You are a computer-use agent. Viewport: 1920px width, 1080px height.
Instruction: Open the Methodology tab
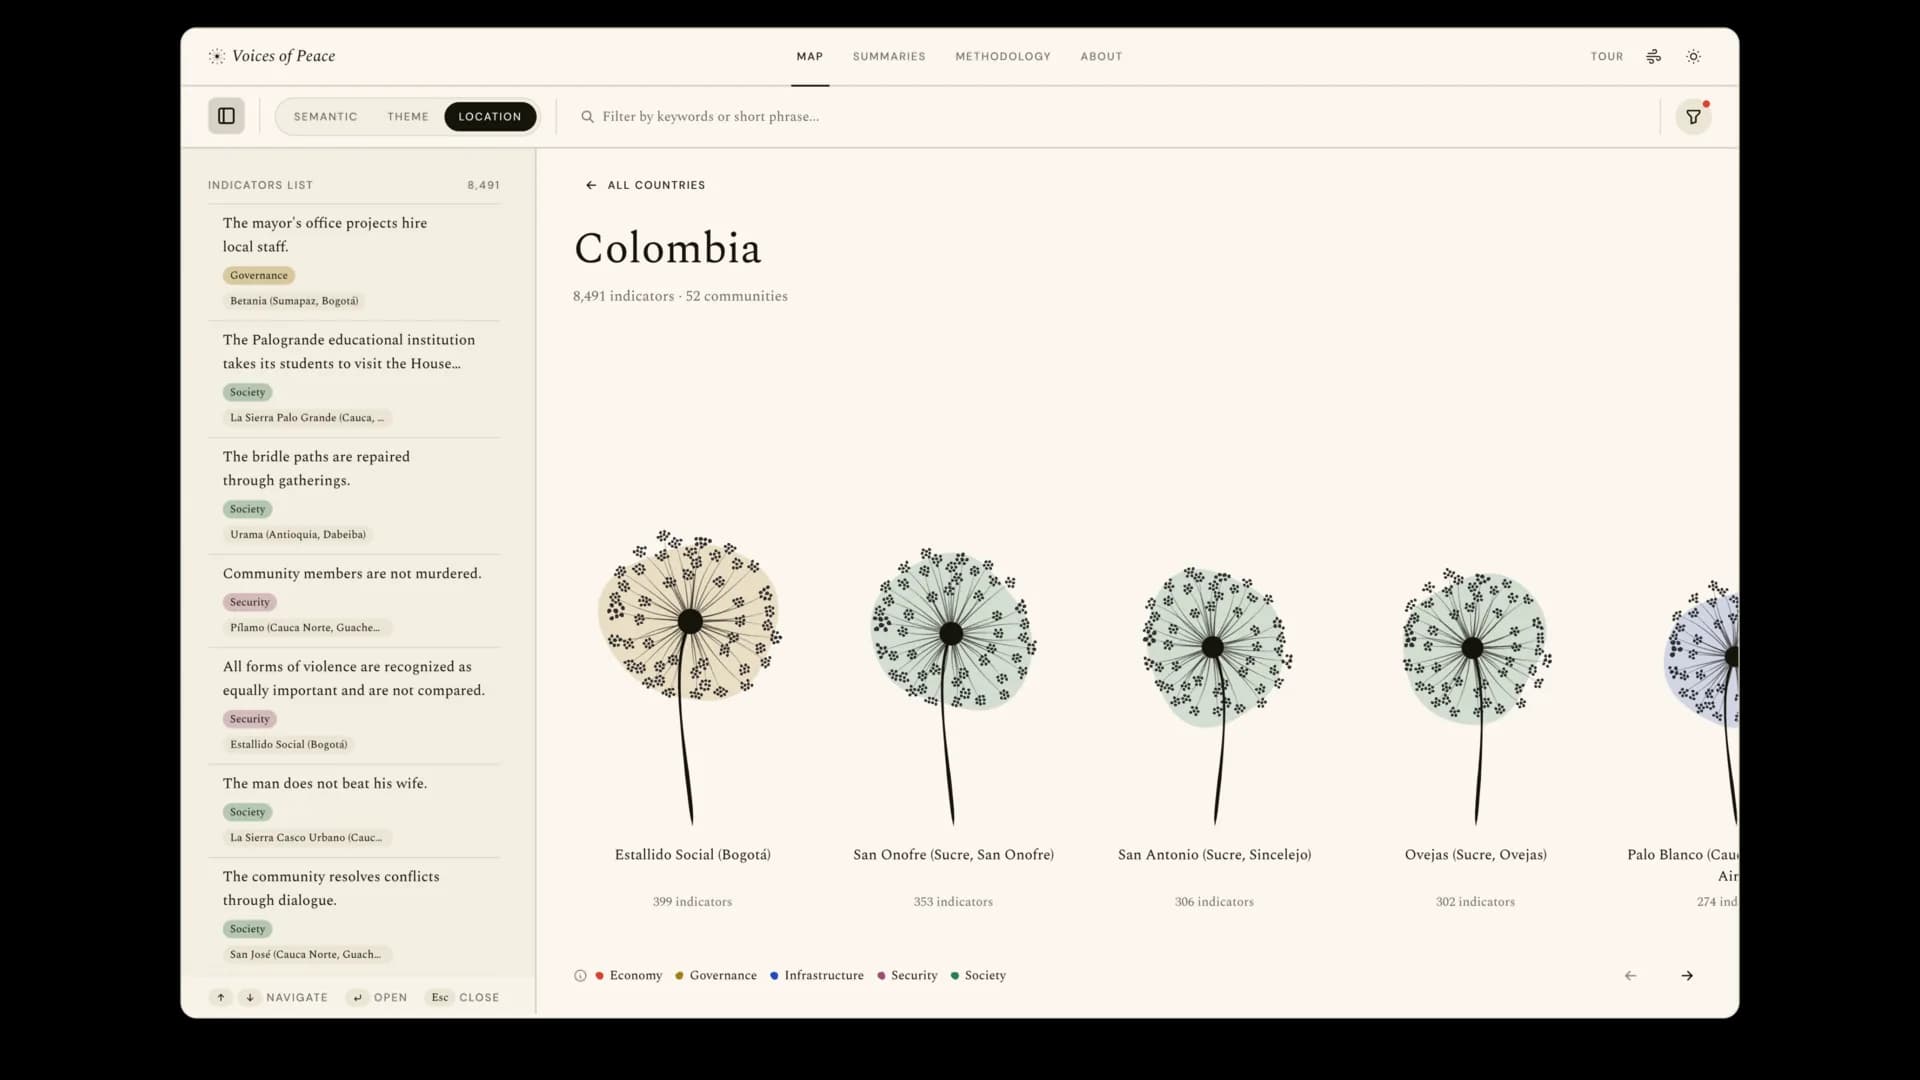pyautogui.click(x=1003, y=57)
